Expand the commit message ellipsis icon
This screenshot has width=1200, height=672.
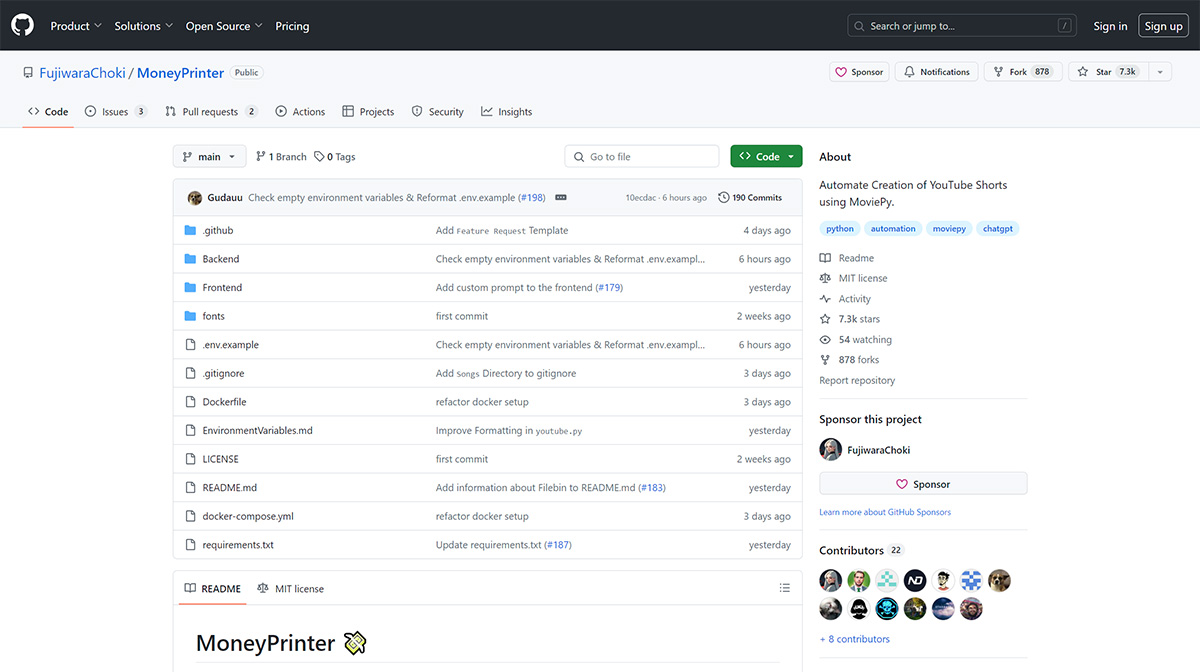pyautogui.click(x=561, y=197)
